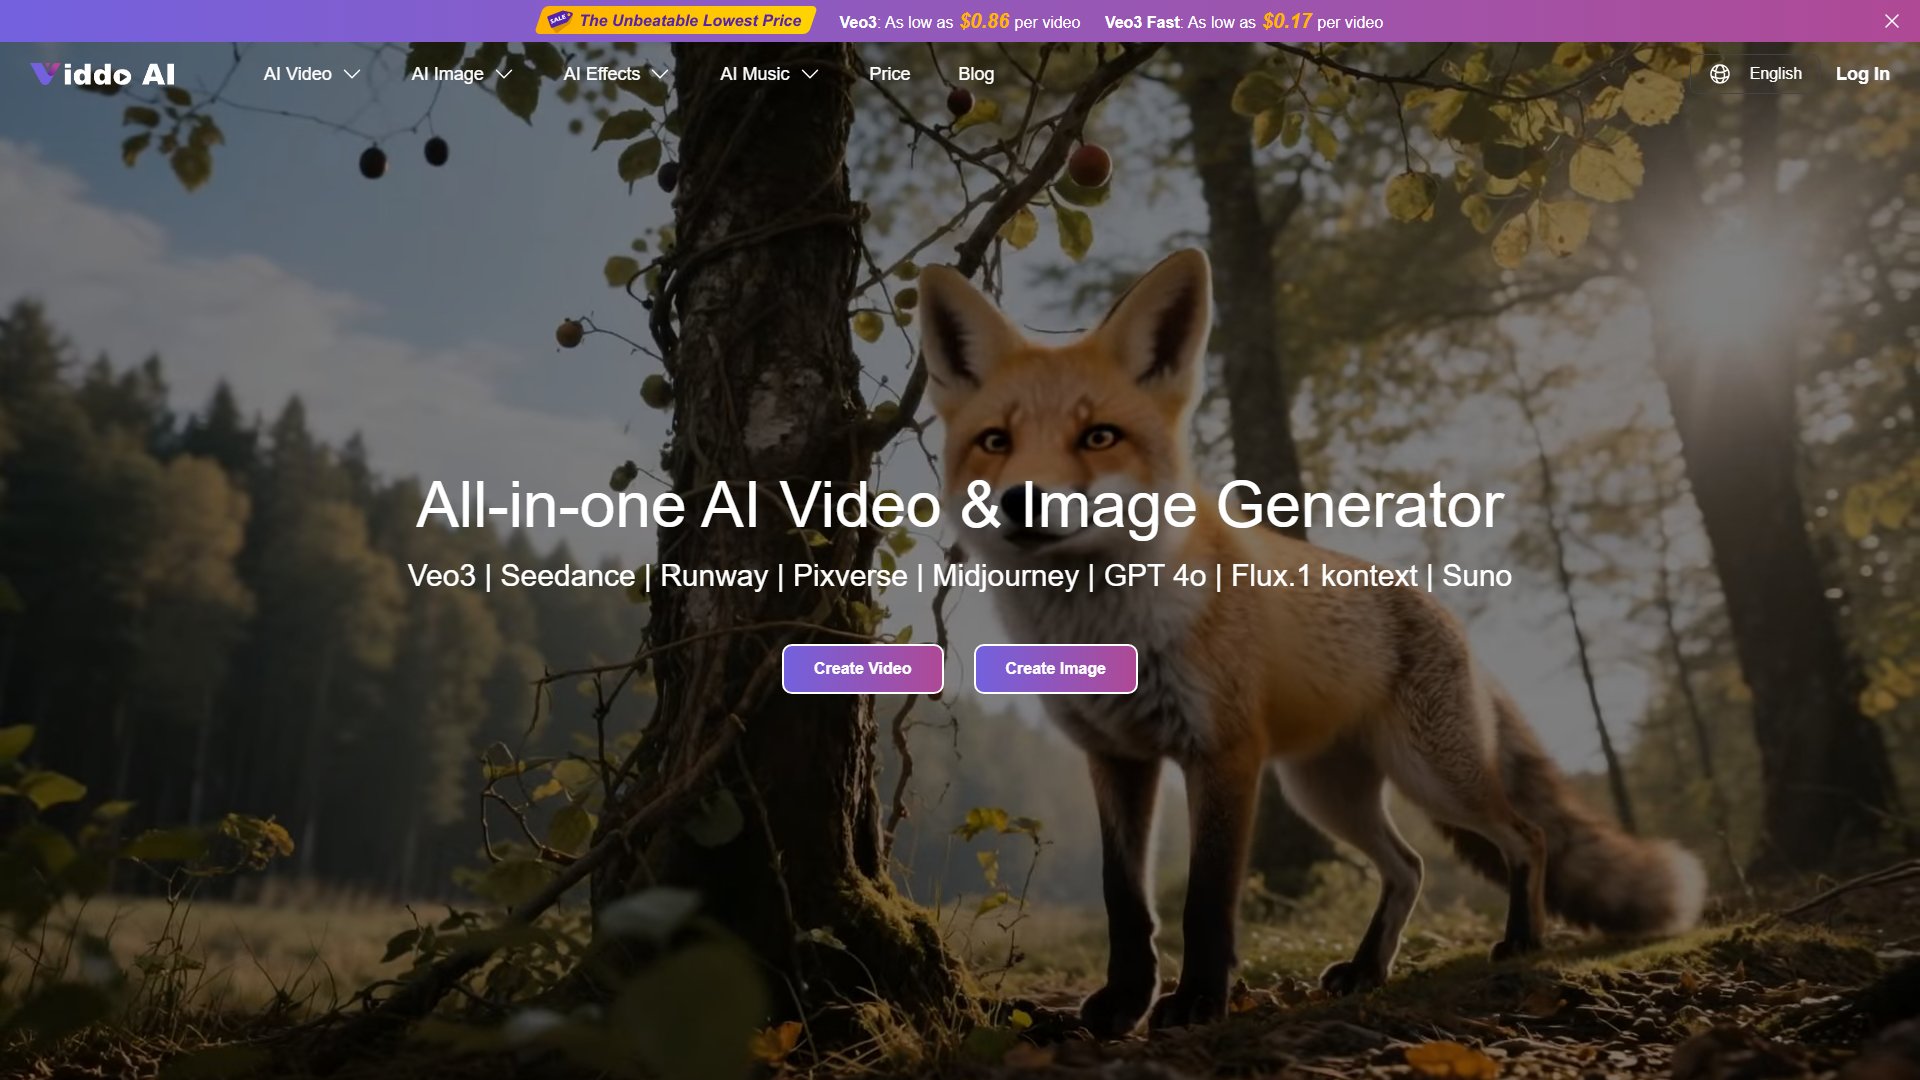The height and width of the screenshot is (1080, 1920).
Task: Click the Veo3 | Seedance | Runway models subtitle
Action: coord(960,576)
